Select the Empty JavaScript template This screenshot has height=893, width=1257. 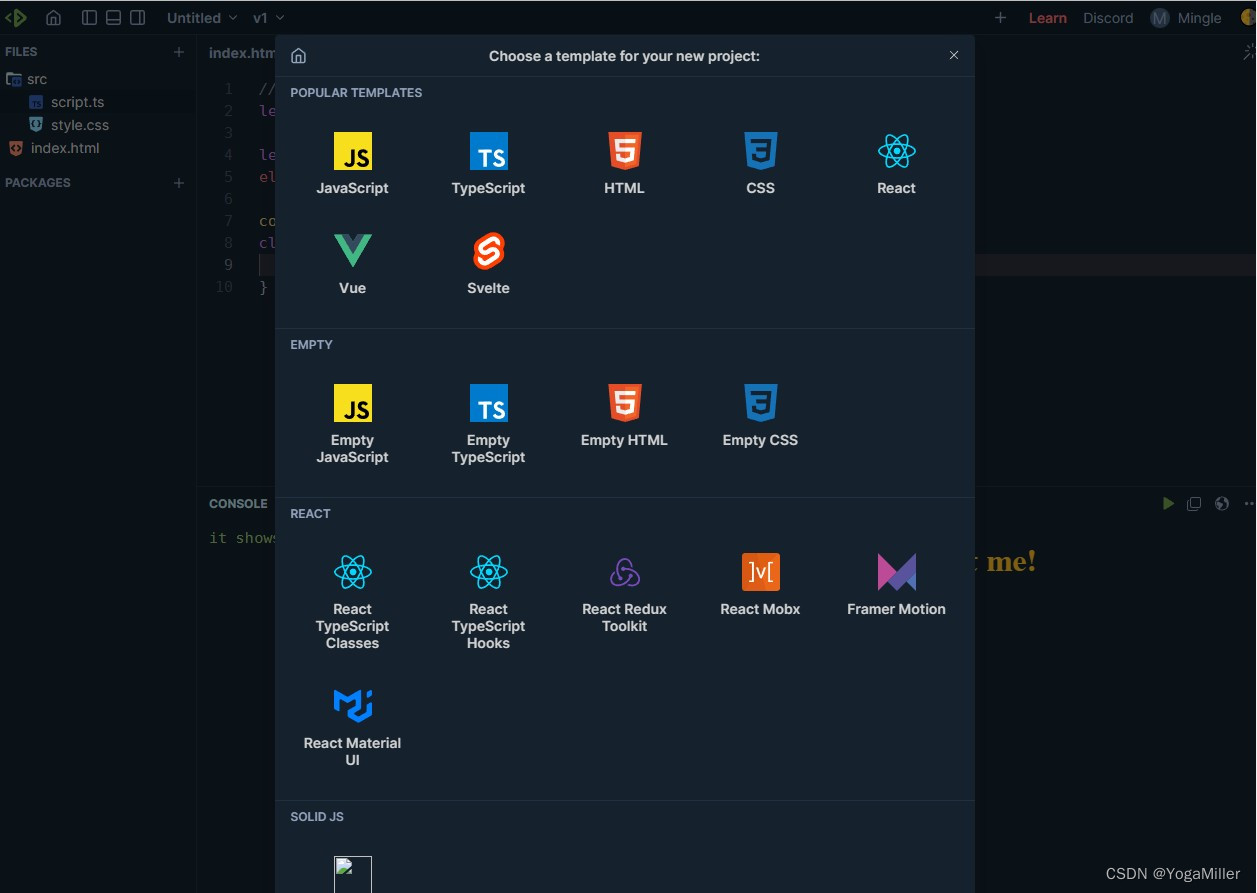pyautogui.click(x=352, y=424)
